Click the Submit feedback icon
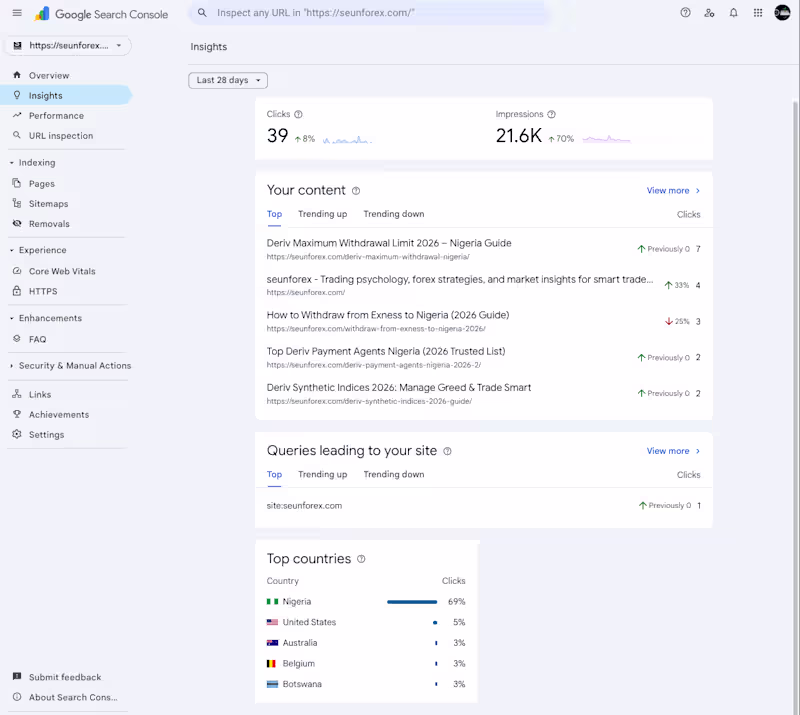Screen dimensions: 800x715 tap(17, 677)
